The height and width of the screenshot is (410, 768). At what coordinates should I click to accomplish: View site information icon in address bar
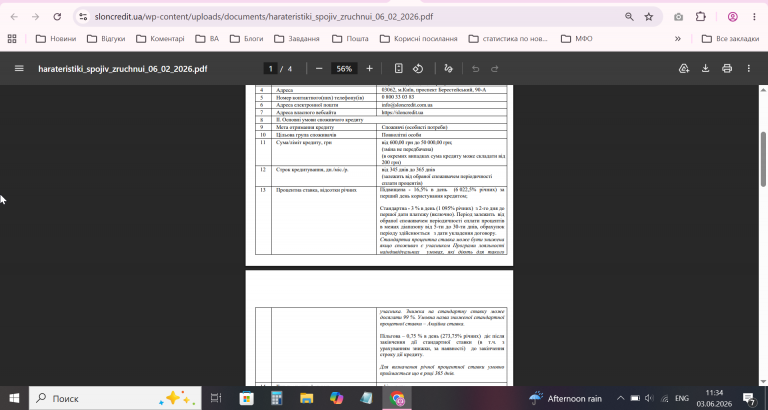(x=83, y=17)
